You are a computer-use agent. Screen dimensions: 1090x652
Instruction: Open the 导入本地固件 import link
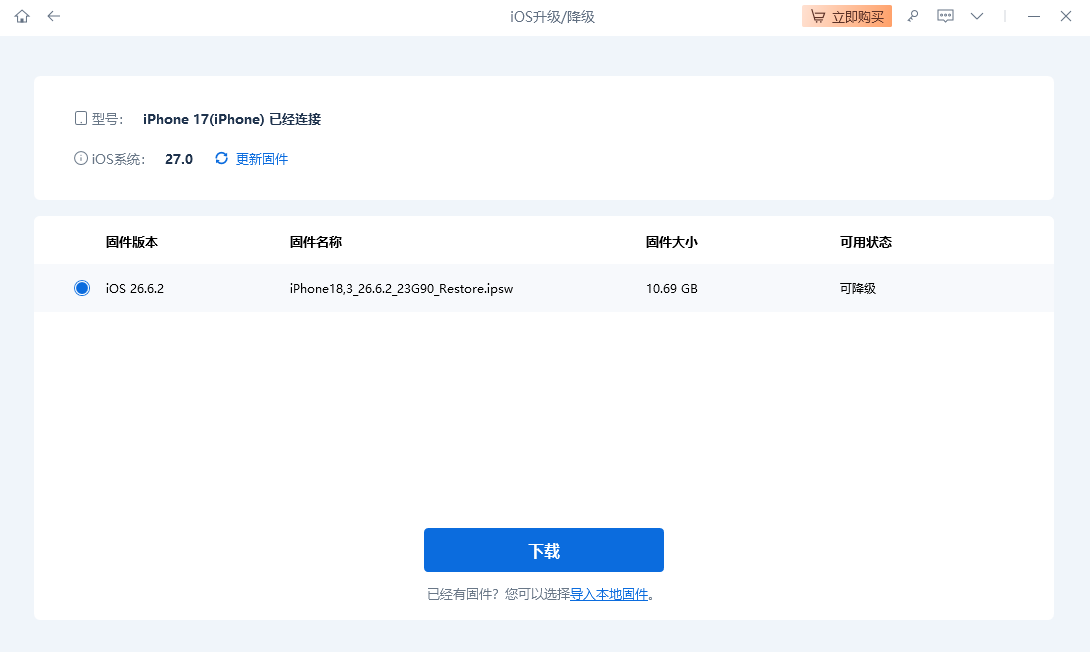coord(609,594)
